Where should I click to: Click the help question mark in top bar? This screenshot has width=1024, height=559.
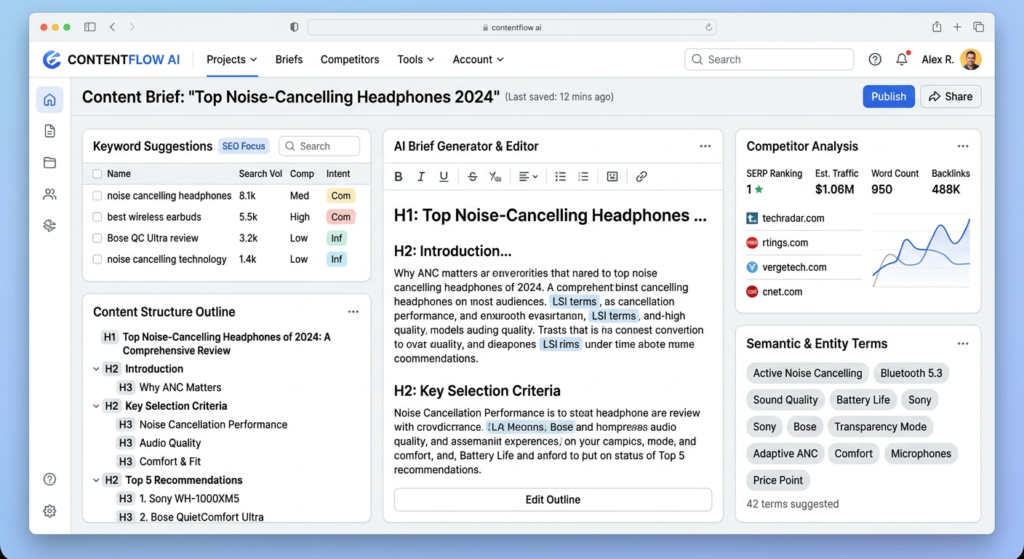[x=875, y=59]
